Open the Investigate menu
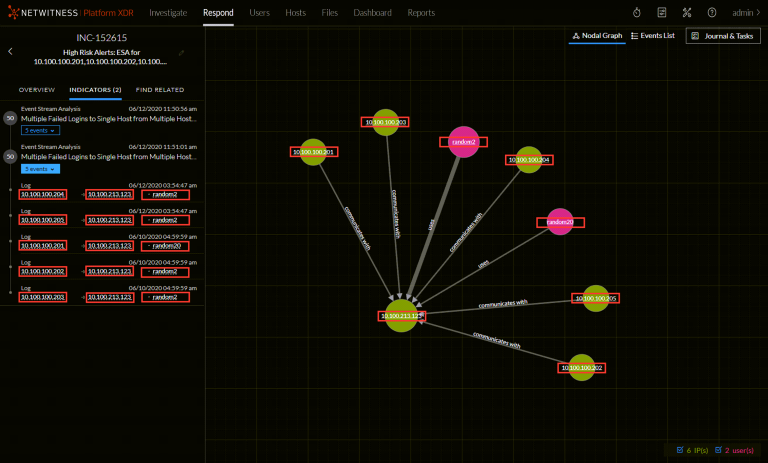Image resolution: width=768 pixels, height=463 pixels. pyautogui.click(x=167, y=13)
